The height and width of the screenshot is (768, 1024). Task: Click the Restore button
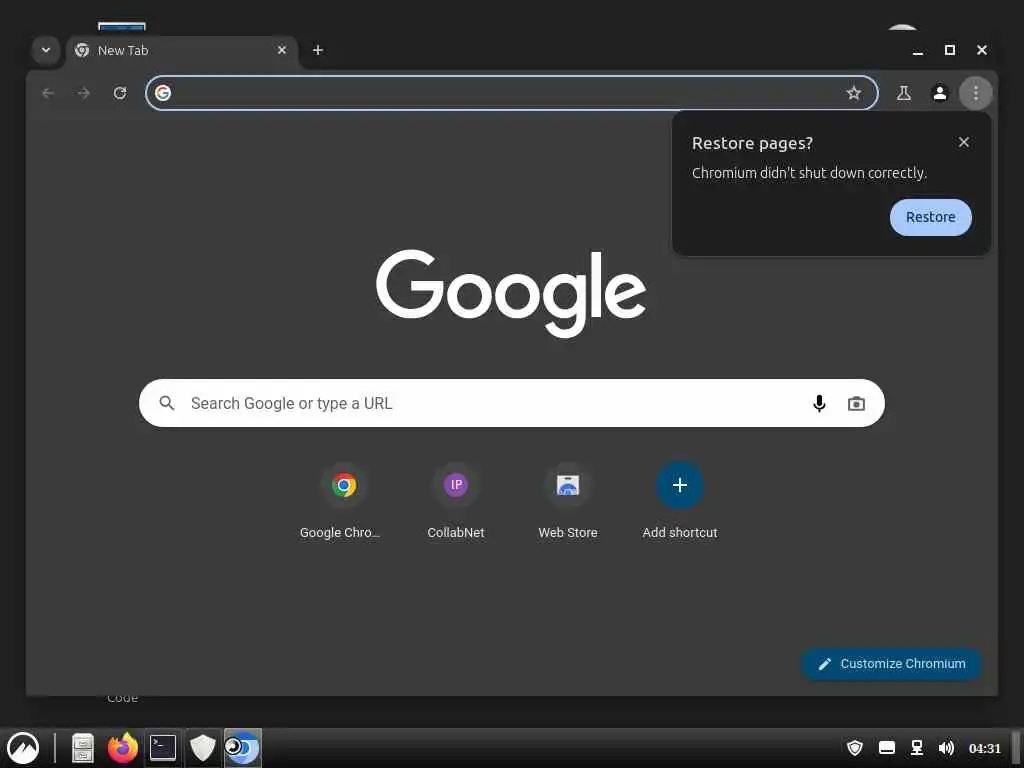[x=931, y=217]
